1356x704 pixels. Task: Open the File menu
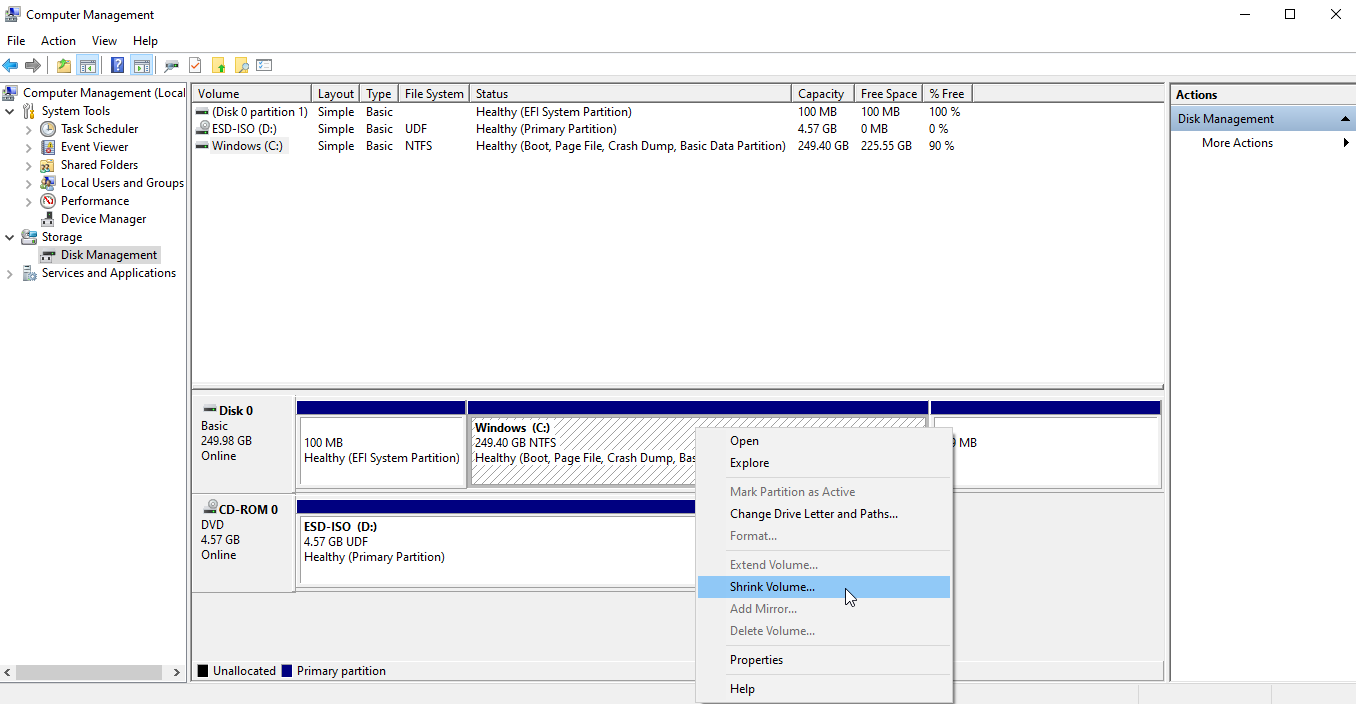pos(16,41)
